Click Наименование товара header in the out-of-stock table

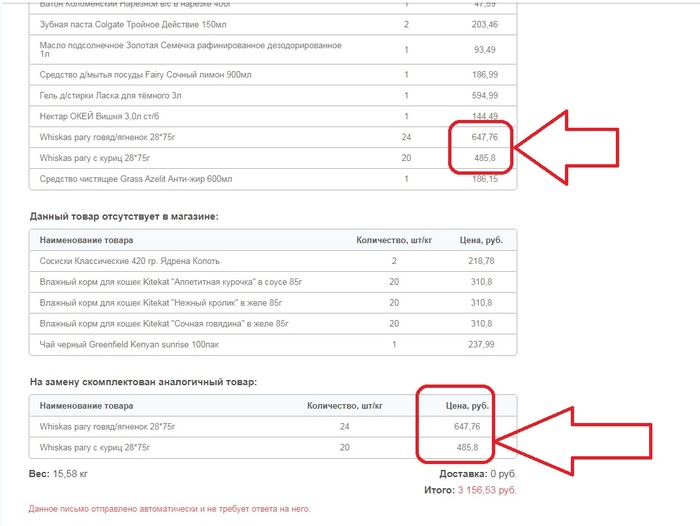click(x=86, y=240)
